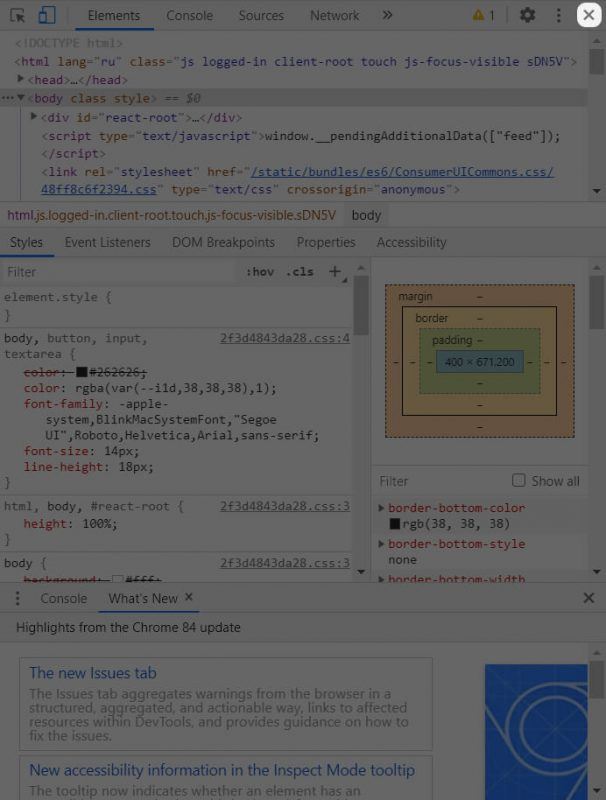
Task: Open the Event Listeners tab
Action: click(x=108, y=242)
